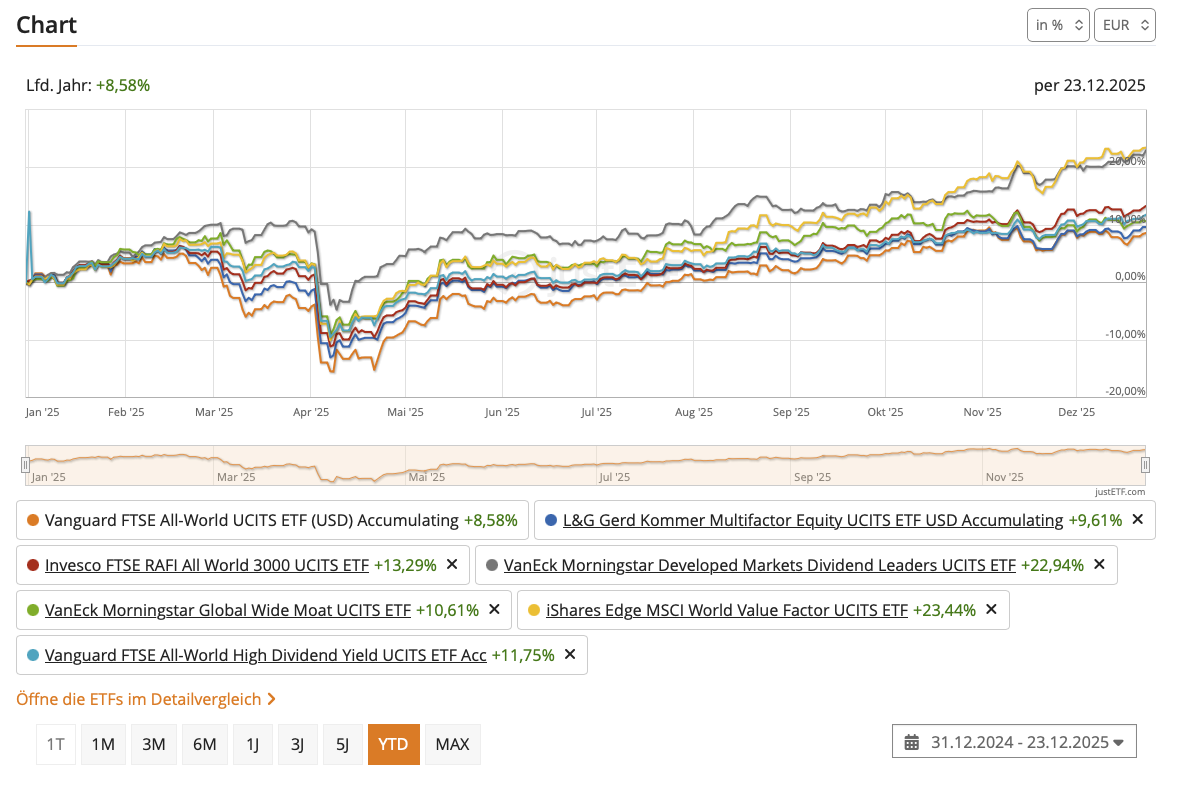The height and width of the screenshot is (787, 1200).
Task: Remove VanEck Morningstar Global Wide Moat ETF
Action: (x=493, y=610)
